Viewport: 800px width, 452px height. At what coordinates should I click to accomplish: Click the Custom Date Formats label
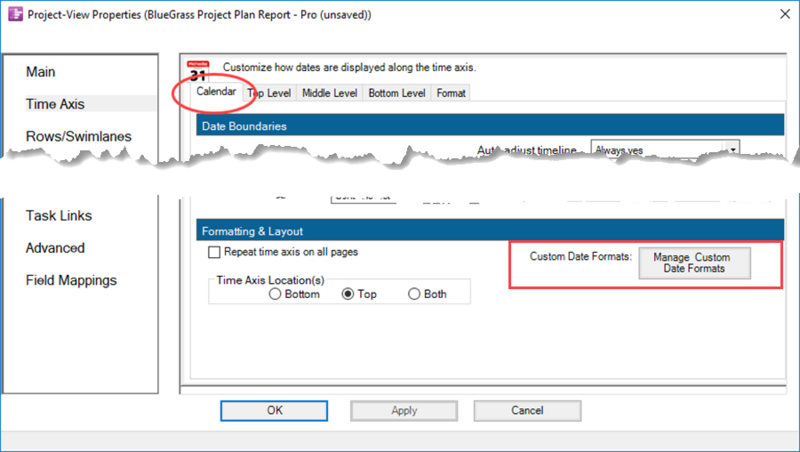(x=581, y=257)
